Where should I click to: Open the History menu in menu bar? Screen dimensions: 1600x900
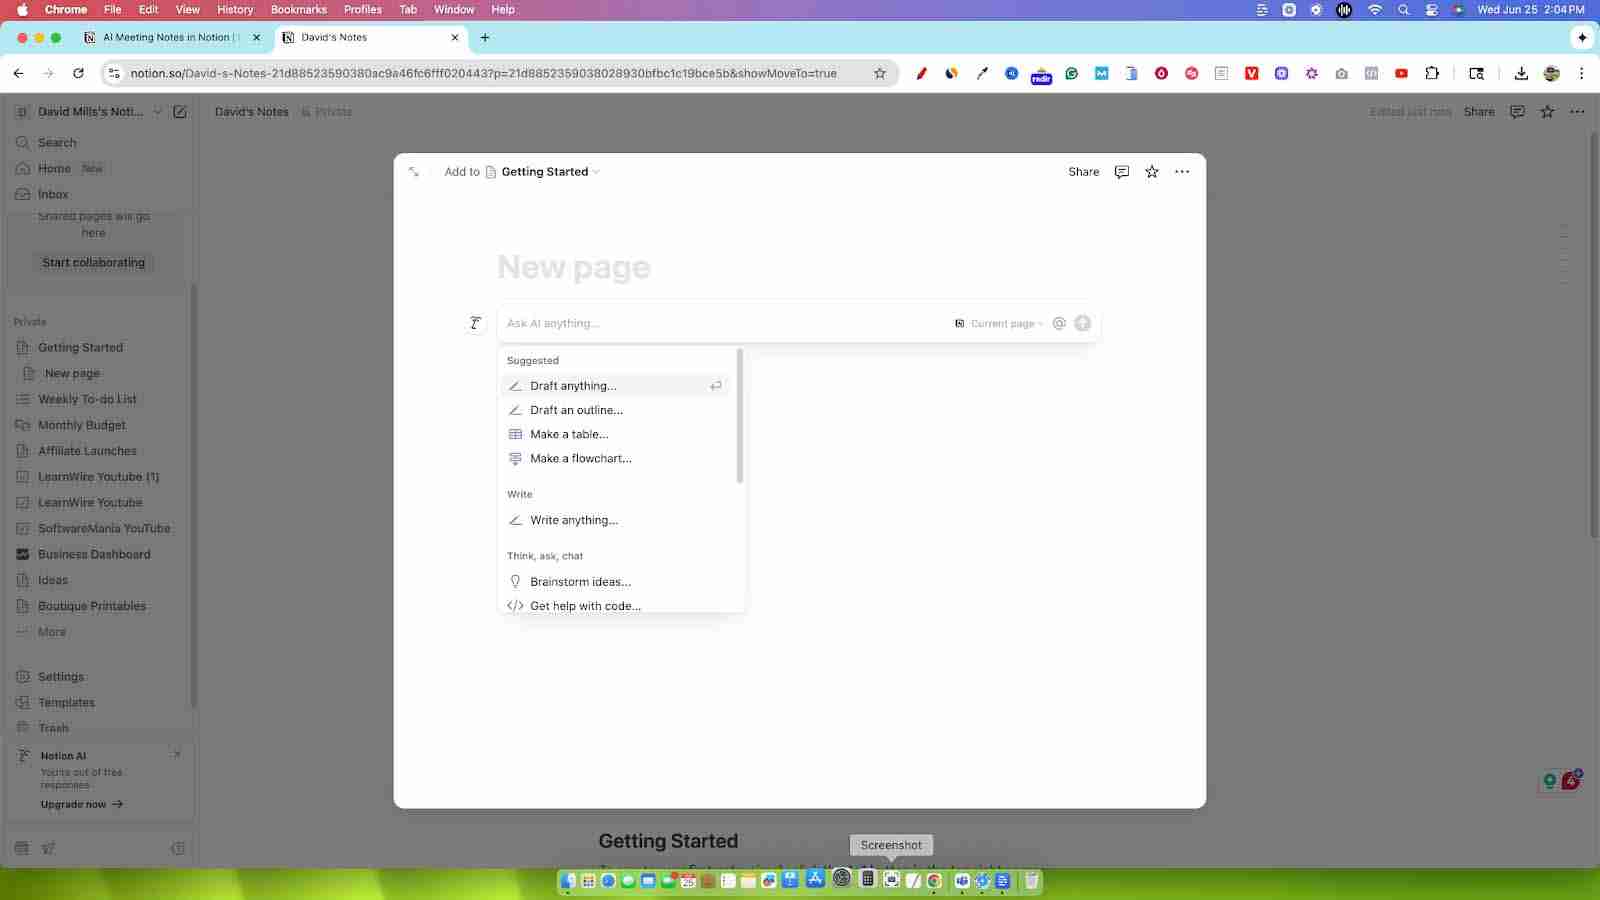235,9
